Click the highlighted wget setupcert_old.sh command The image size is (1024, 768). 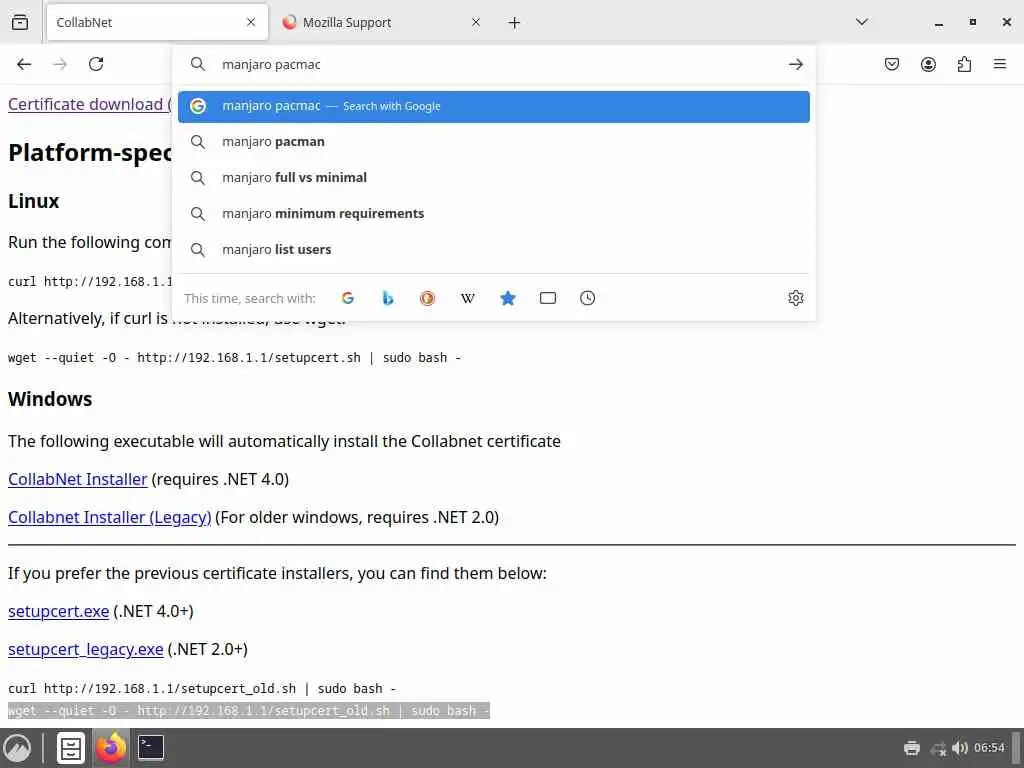[249, 711]
